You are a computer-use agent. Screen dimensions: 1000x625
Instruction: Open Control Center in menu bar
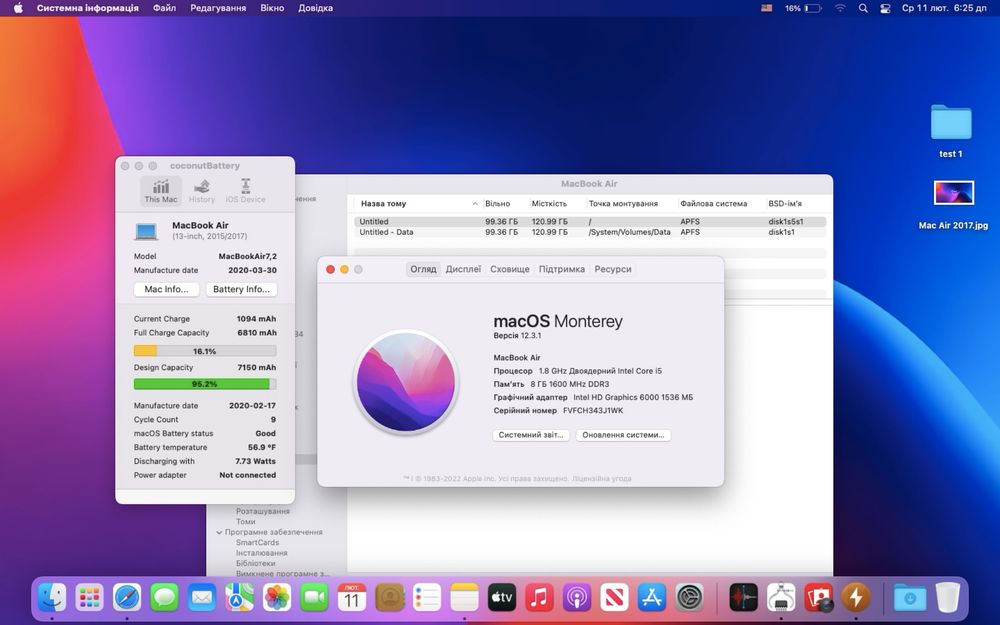[x=885, y=8]
